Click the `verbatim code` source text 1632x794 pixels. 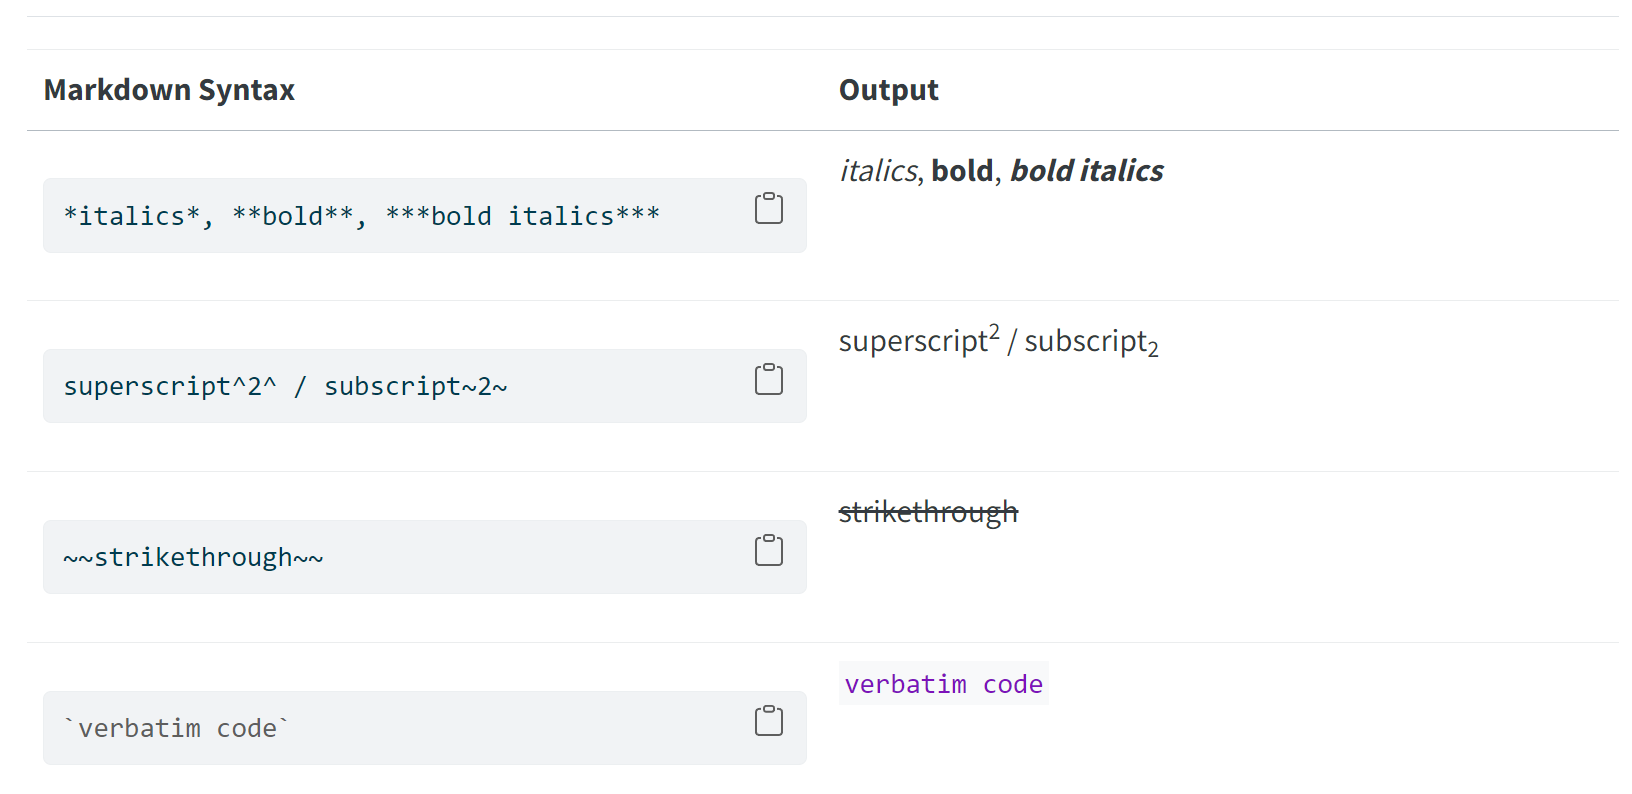(x=176, y=729)
